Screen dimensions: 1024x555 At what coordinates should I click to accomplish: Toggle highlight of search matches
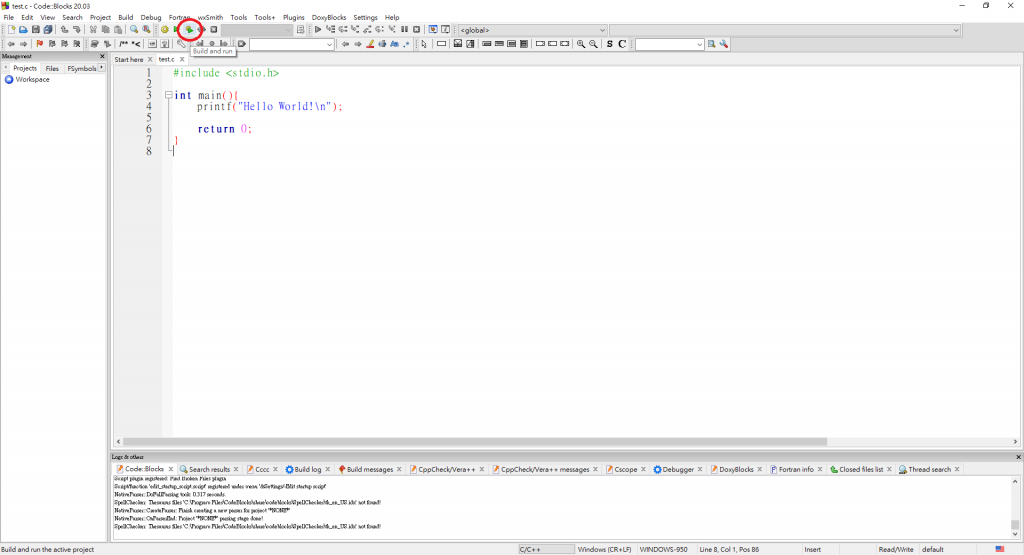[x=370, y=44]
